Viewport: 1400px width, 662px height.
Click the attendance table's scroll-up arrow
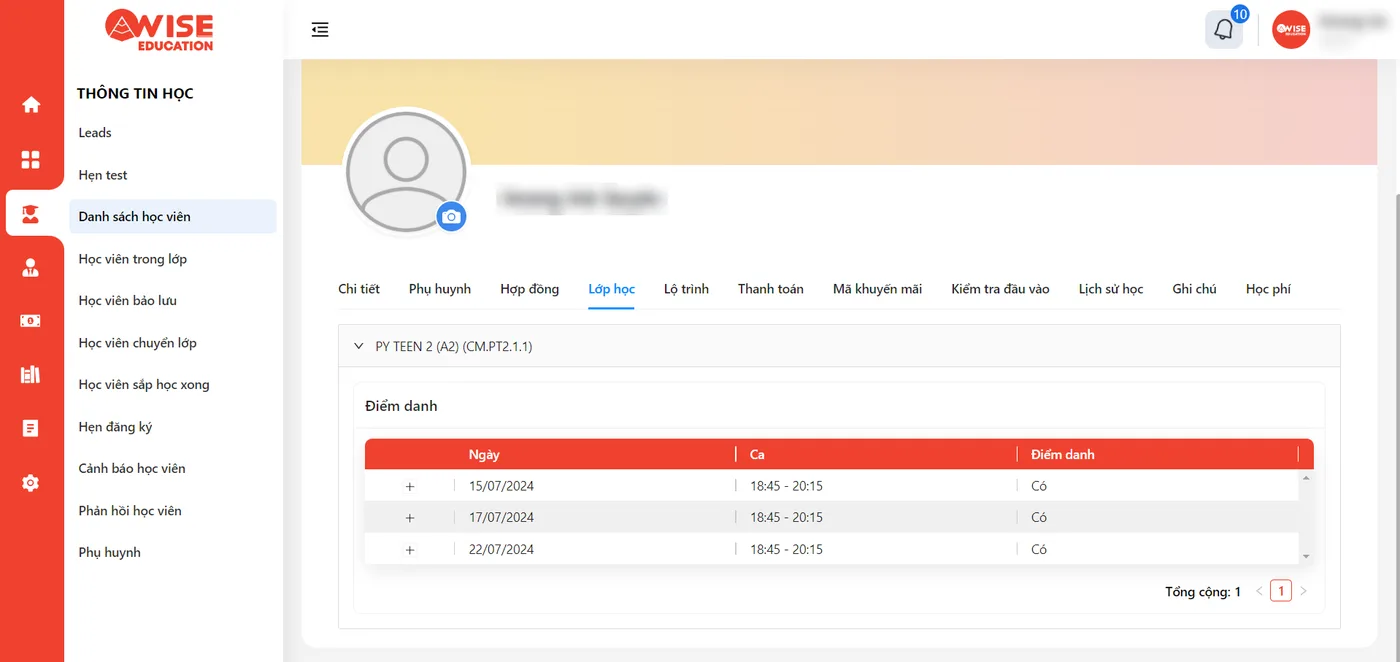click(x=1305, y=478)
